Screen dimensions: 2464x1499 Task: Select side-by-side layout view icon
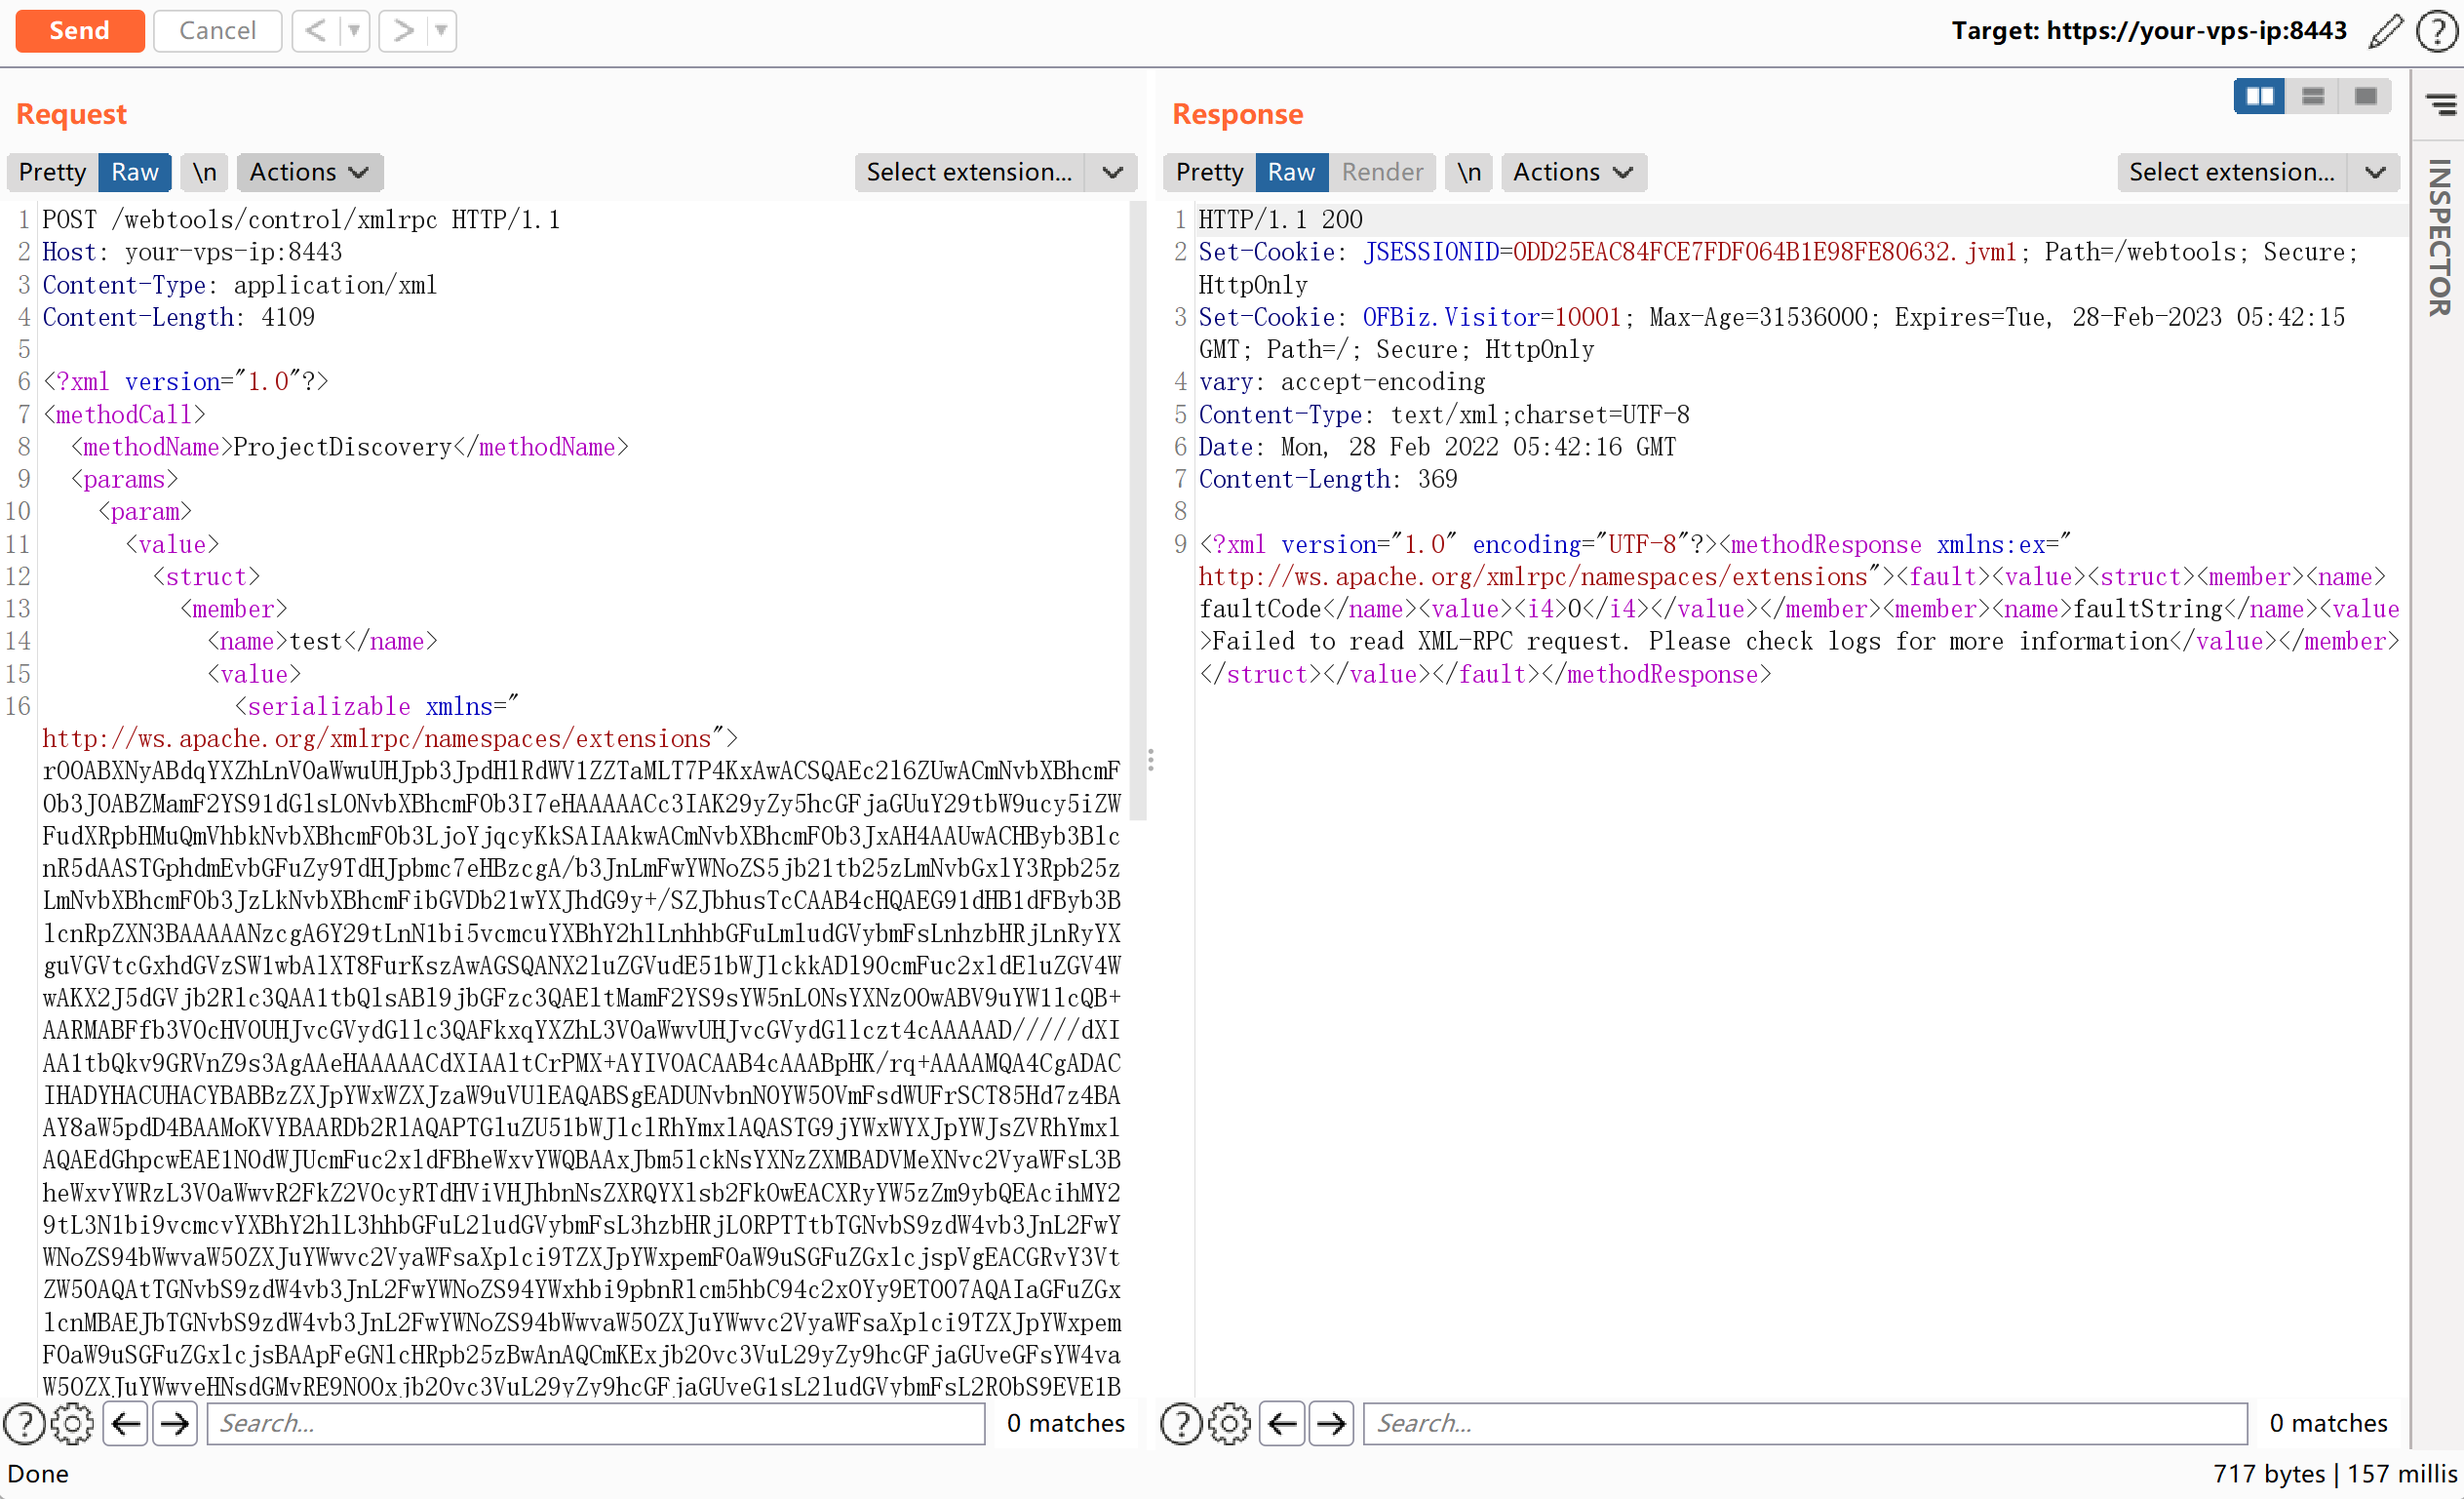(x=2259, y=96)
